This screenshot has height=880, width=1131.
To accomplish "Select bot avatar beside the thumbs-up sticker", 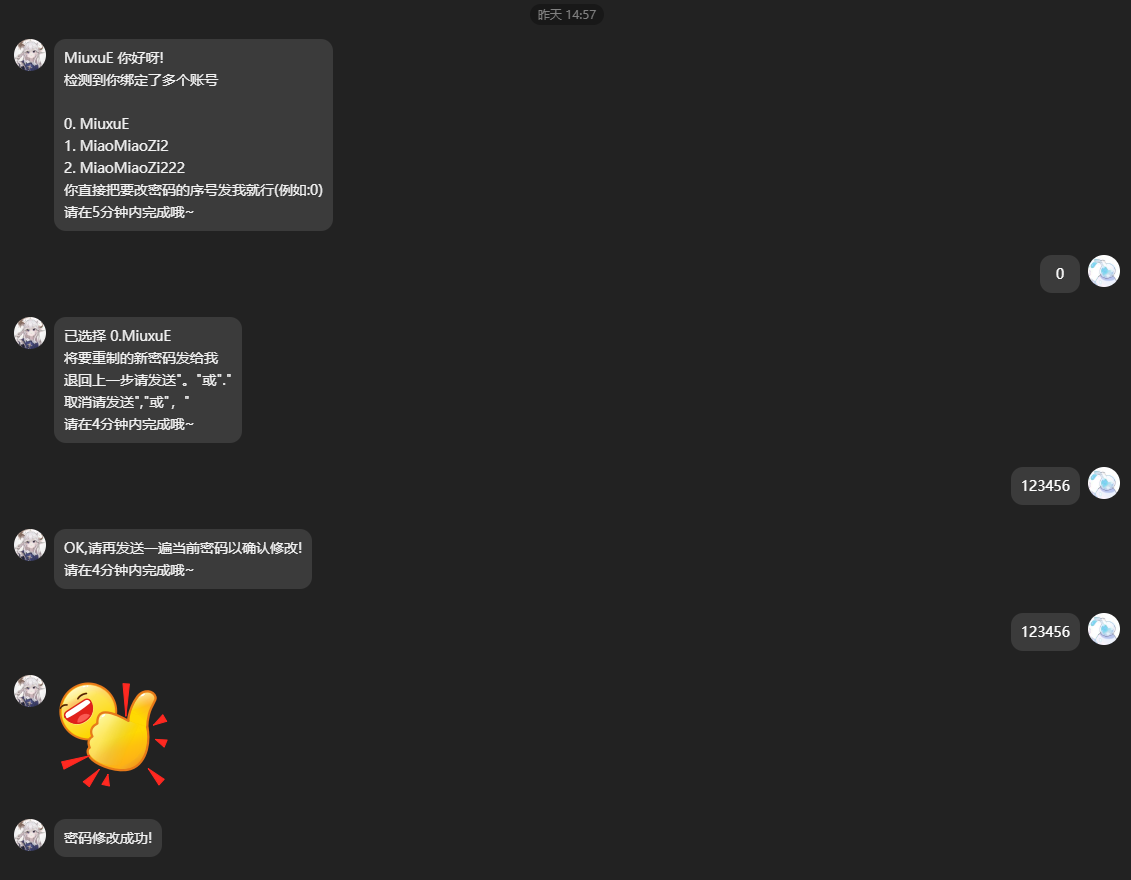I will [30, 691].
